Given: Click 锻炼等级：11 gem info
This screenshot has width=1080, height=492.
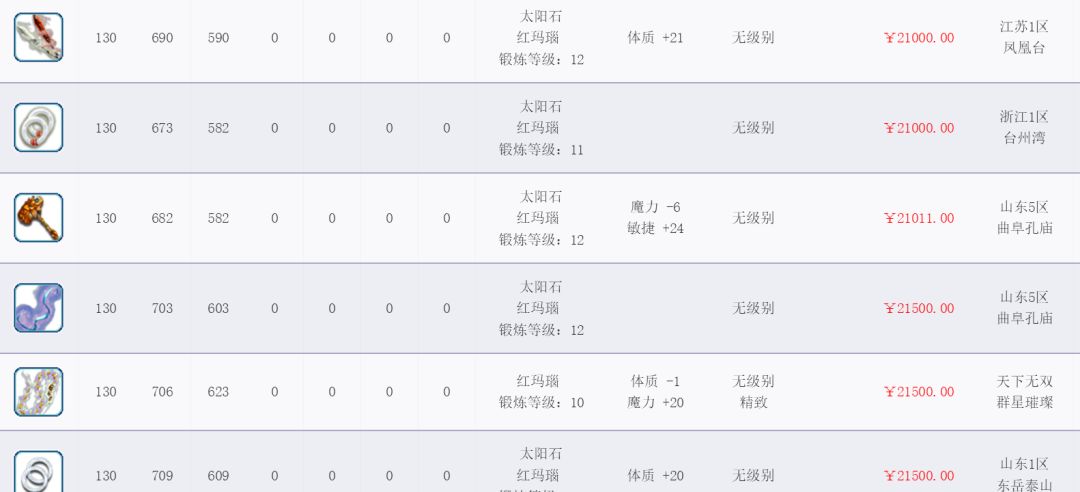Looking at the screenshot, I should 541,150.
